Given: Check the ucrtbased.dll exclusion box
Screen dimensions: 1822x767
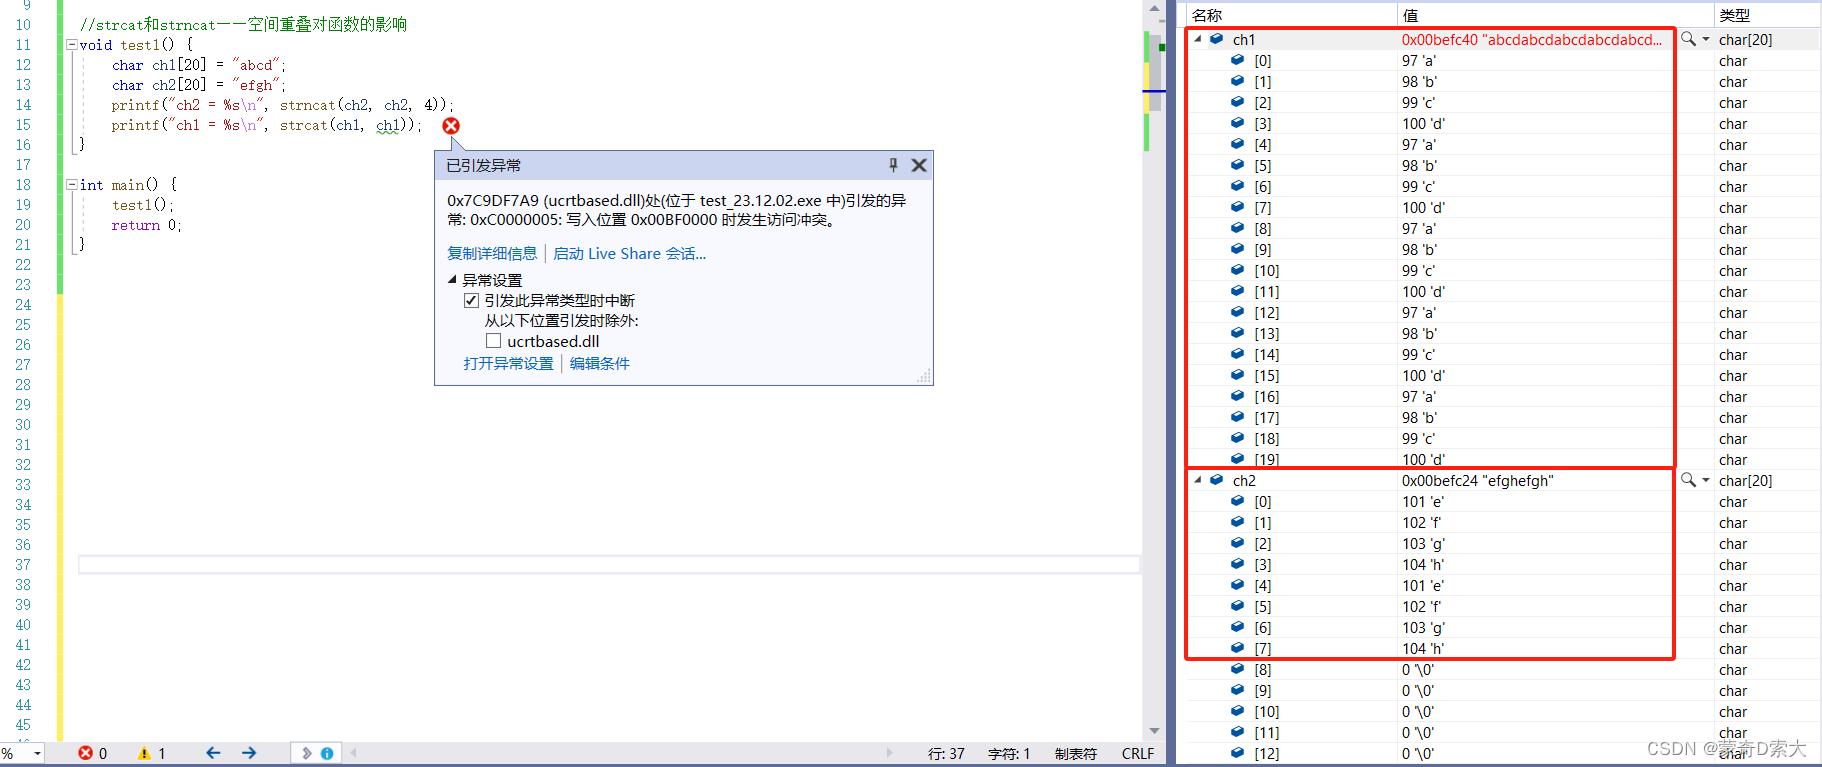Looking at the screenshot, I should 493,341.
